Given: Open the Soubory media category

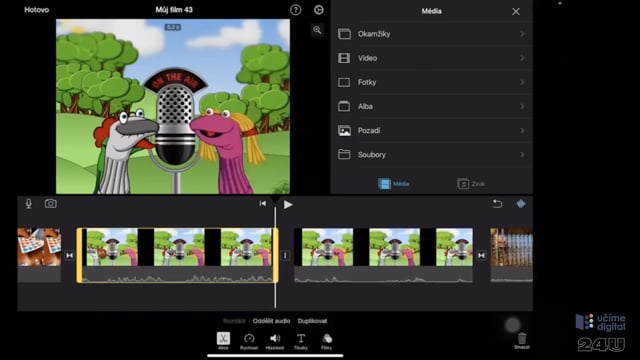Looking at the screenshot, I should pos(431,155).
